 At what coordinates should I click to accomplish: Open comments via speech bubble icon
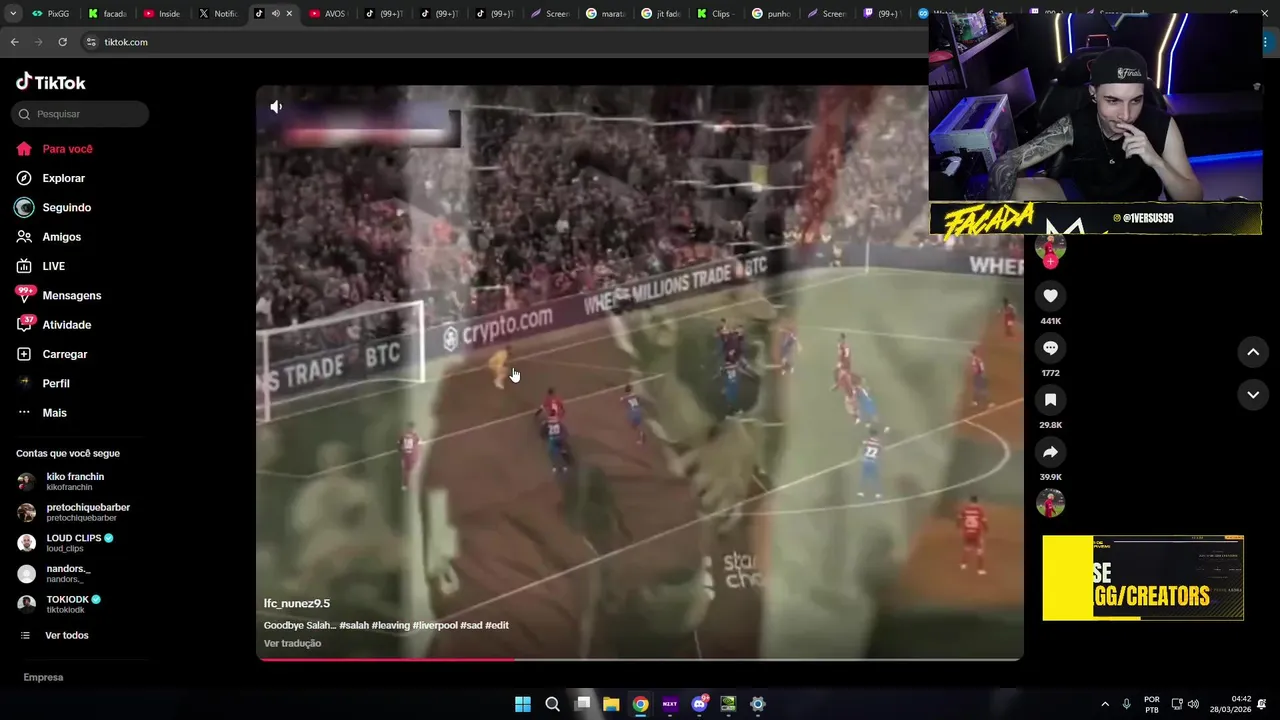[x=1050, y=348]
